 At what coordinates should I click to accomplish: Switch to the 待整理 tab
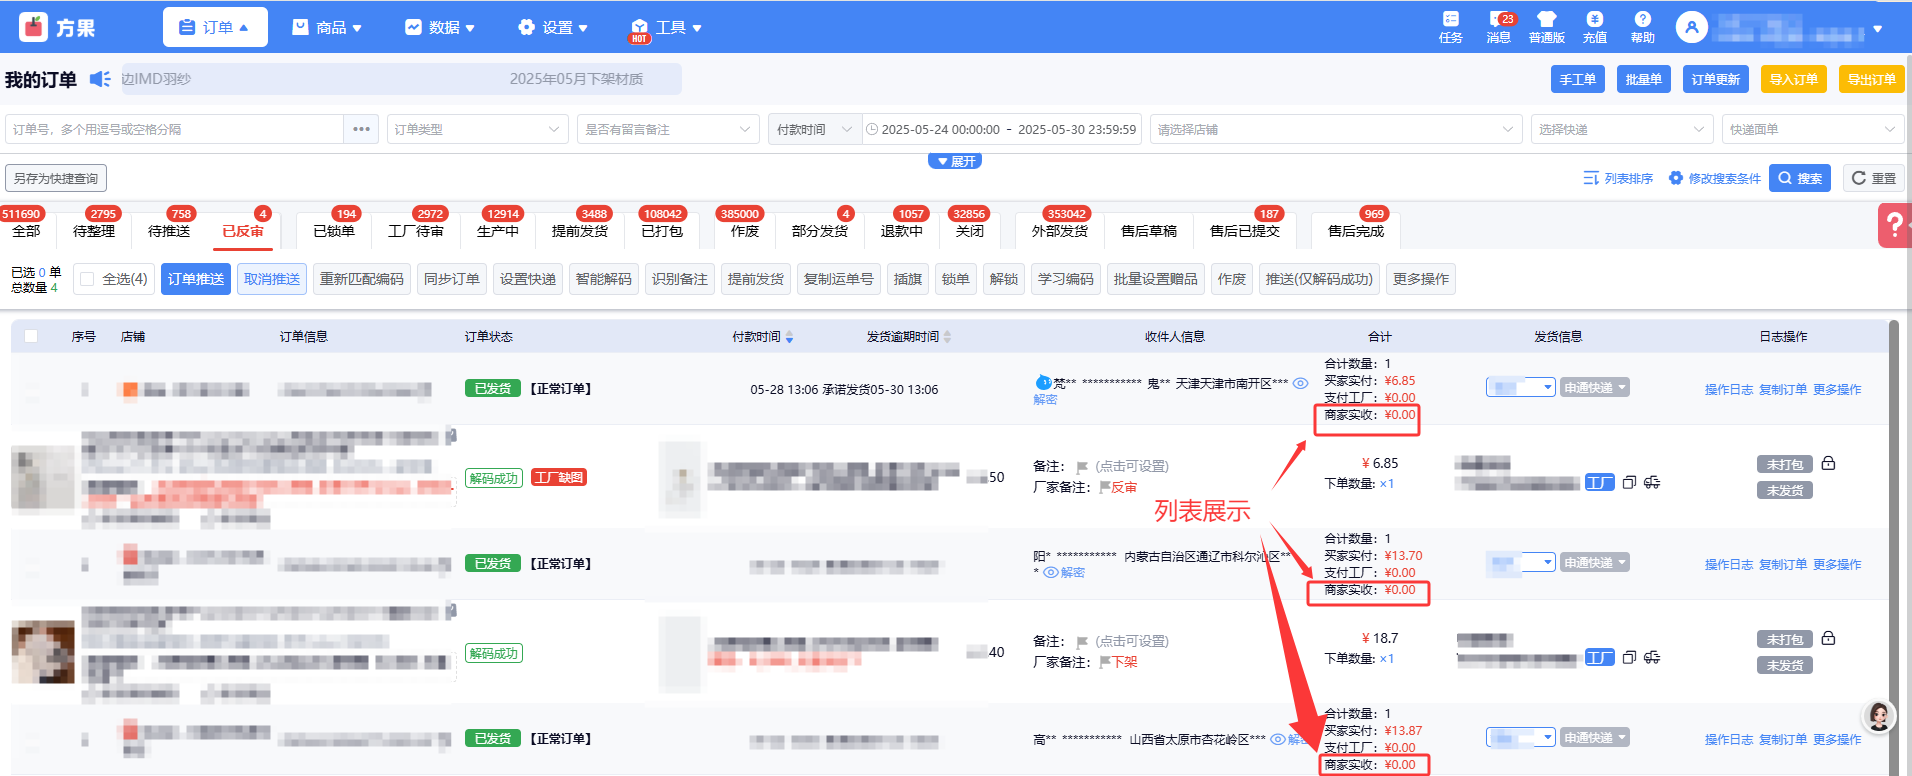[94, 231]
